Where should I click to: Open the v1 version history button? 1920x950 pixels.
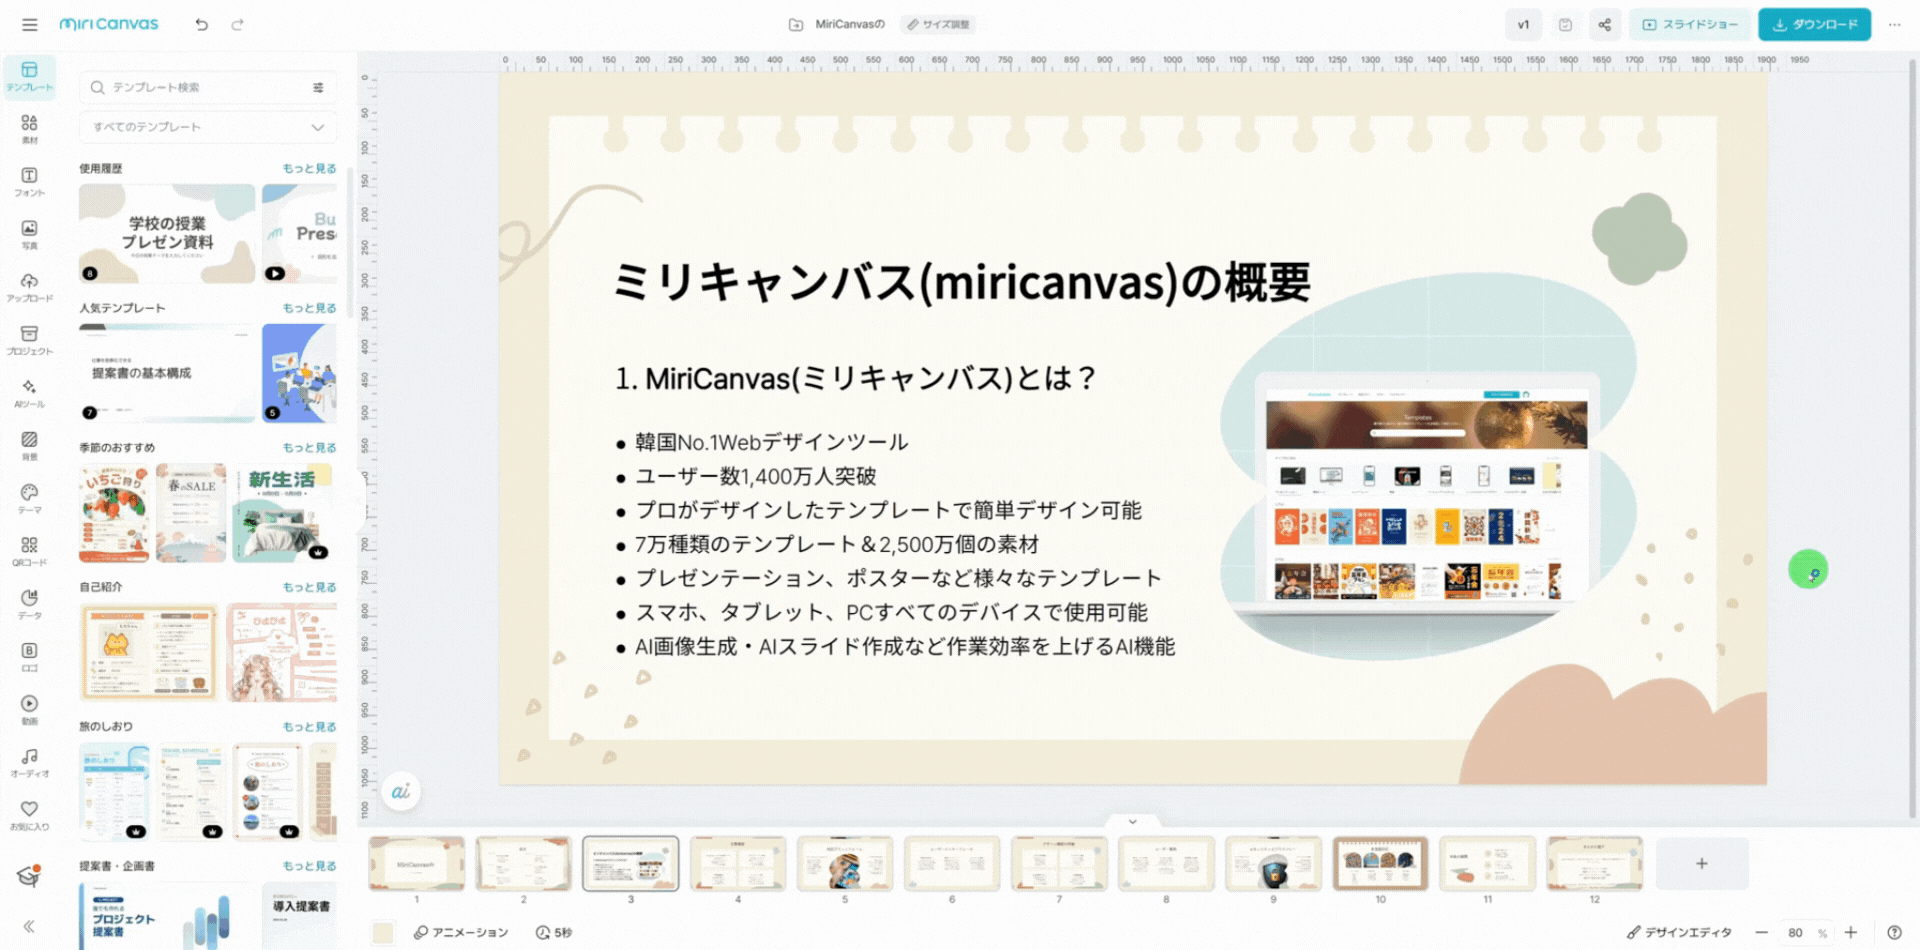coord(1523,25)
